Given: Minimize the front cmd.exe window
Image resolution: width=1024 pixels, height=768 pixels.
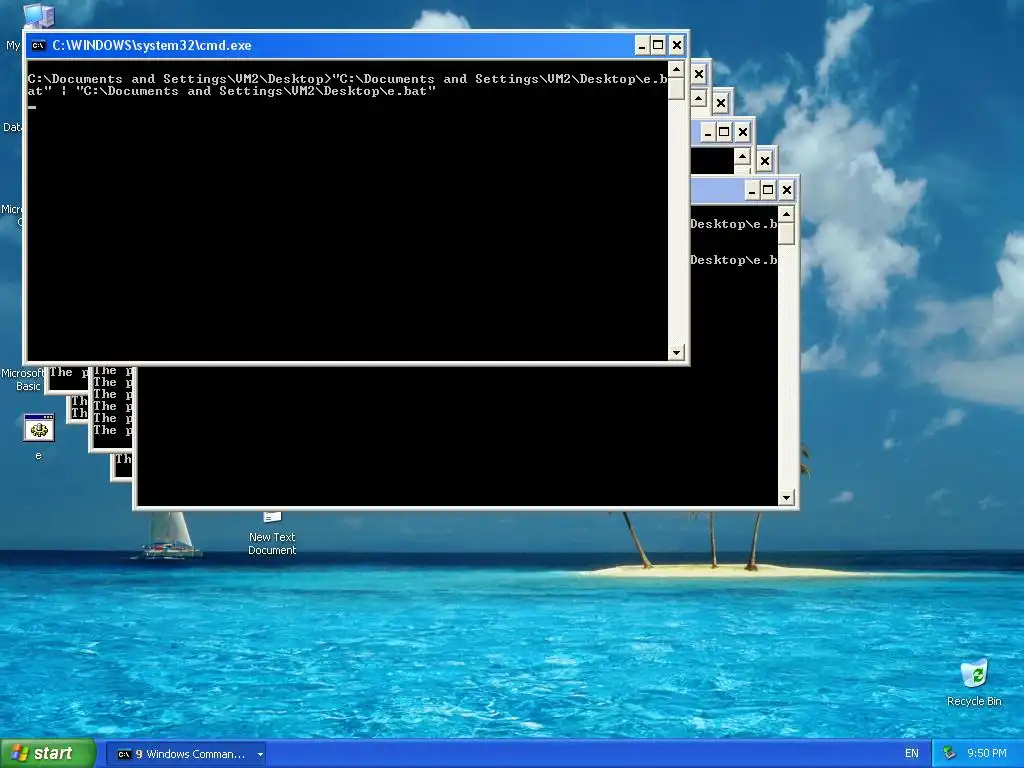Looking at the screenshot, I should point(642,45).
